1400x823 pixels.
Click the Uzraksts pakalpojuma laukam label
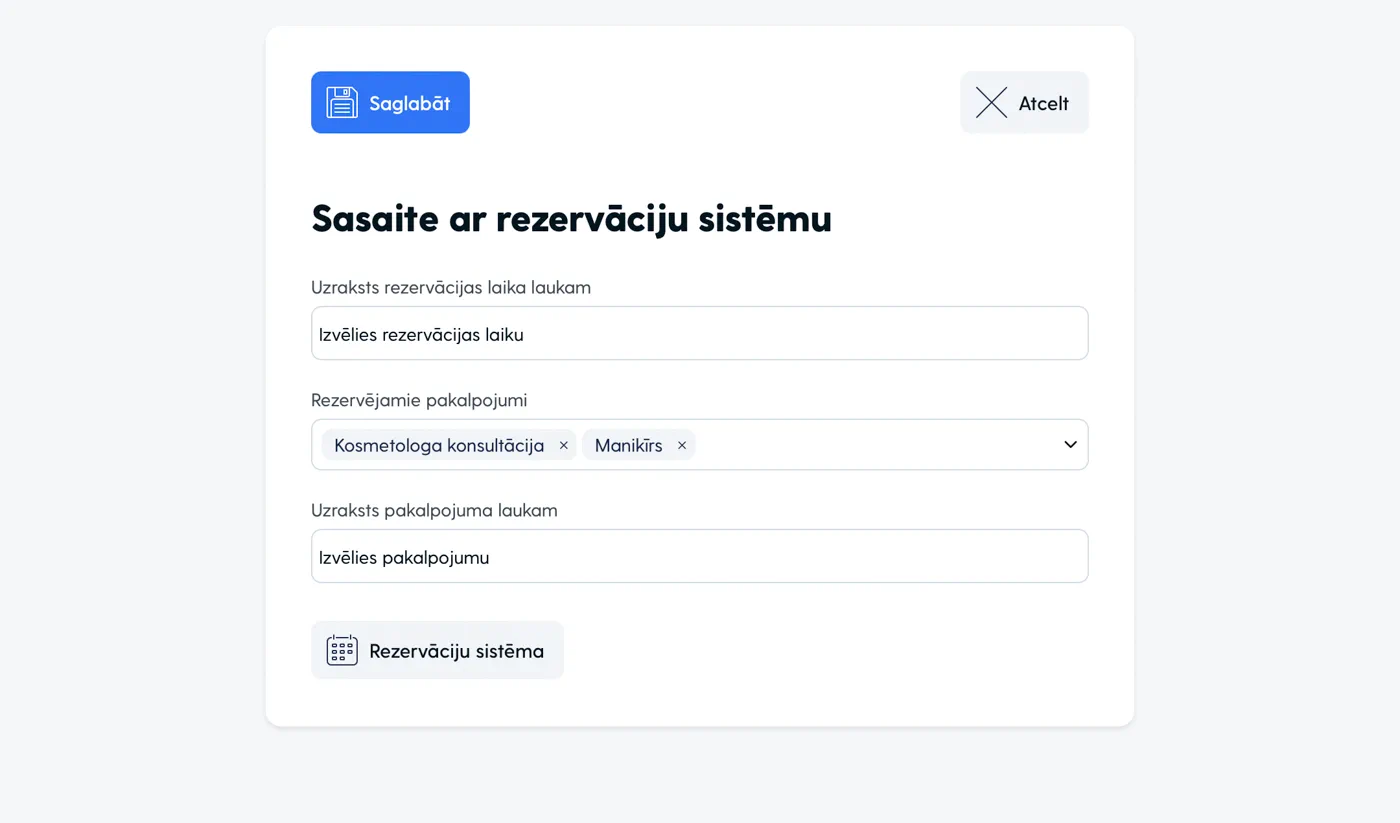[434, 510]
